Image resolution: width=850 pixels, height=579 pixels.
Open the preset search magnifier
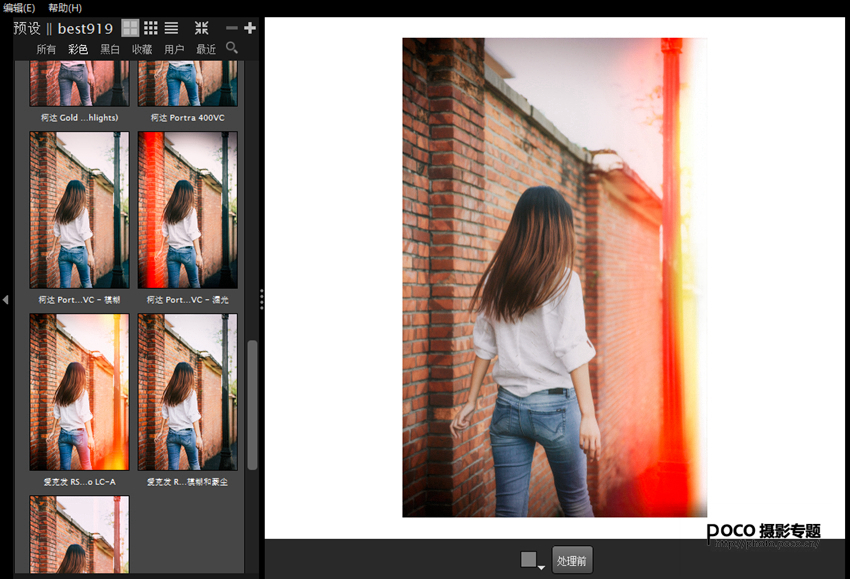pos(232,48)
